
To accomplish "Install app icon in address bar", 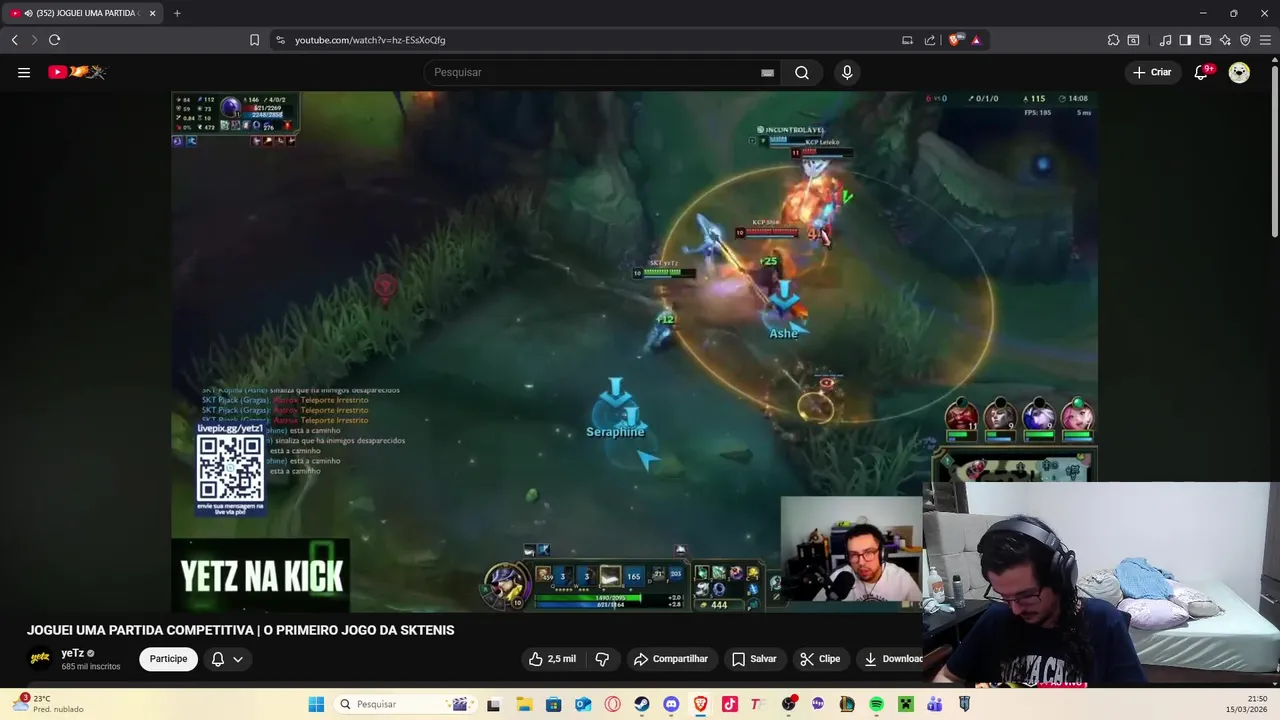I will click(x=908, y=40).
